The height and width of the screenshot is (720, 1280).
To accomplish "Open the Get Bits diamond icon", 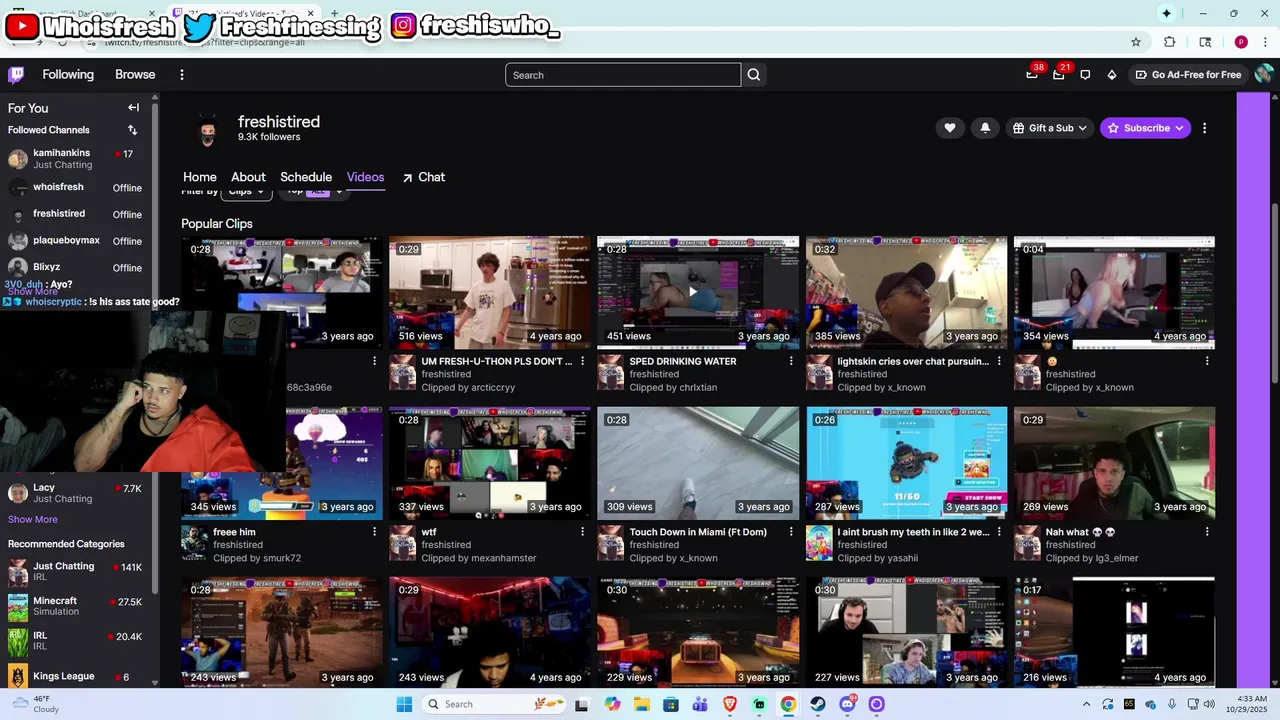I will click(1111, 75).
